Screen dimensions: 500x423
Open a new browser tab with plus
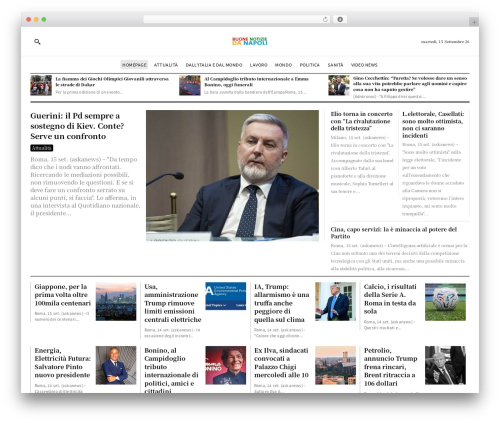474,22
